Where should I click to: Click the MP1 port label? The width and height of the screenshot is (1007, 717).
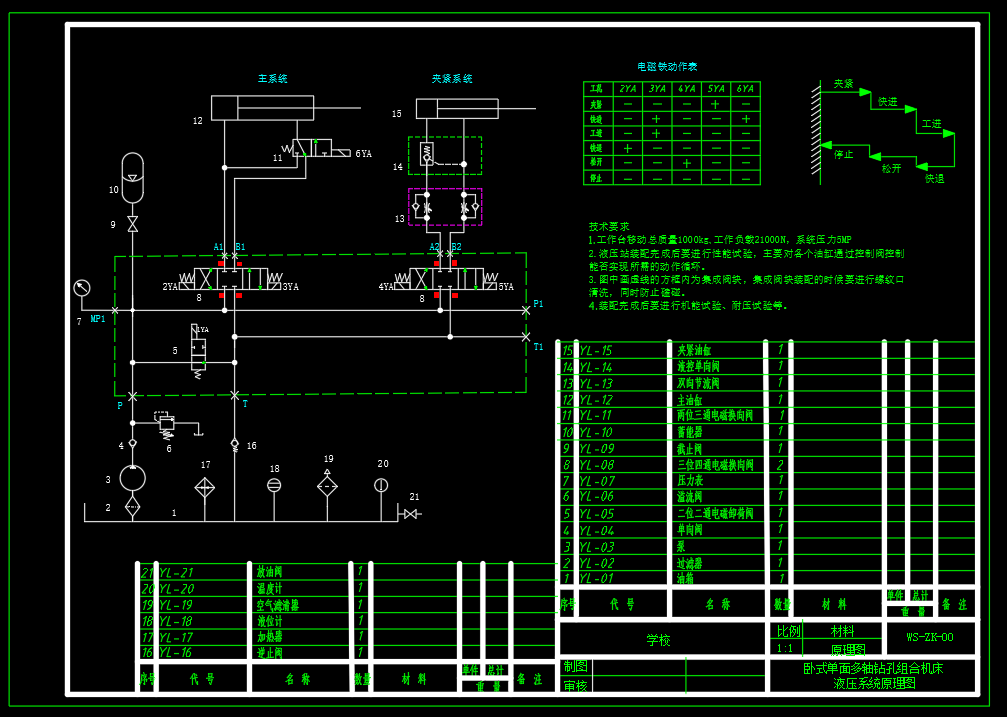pos(98,319)
